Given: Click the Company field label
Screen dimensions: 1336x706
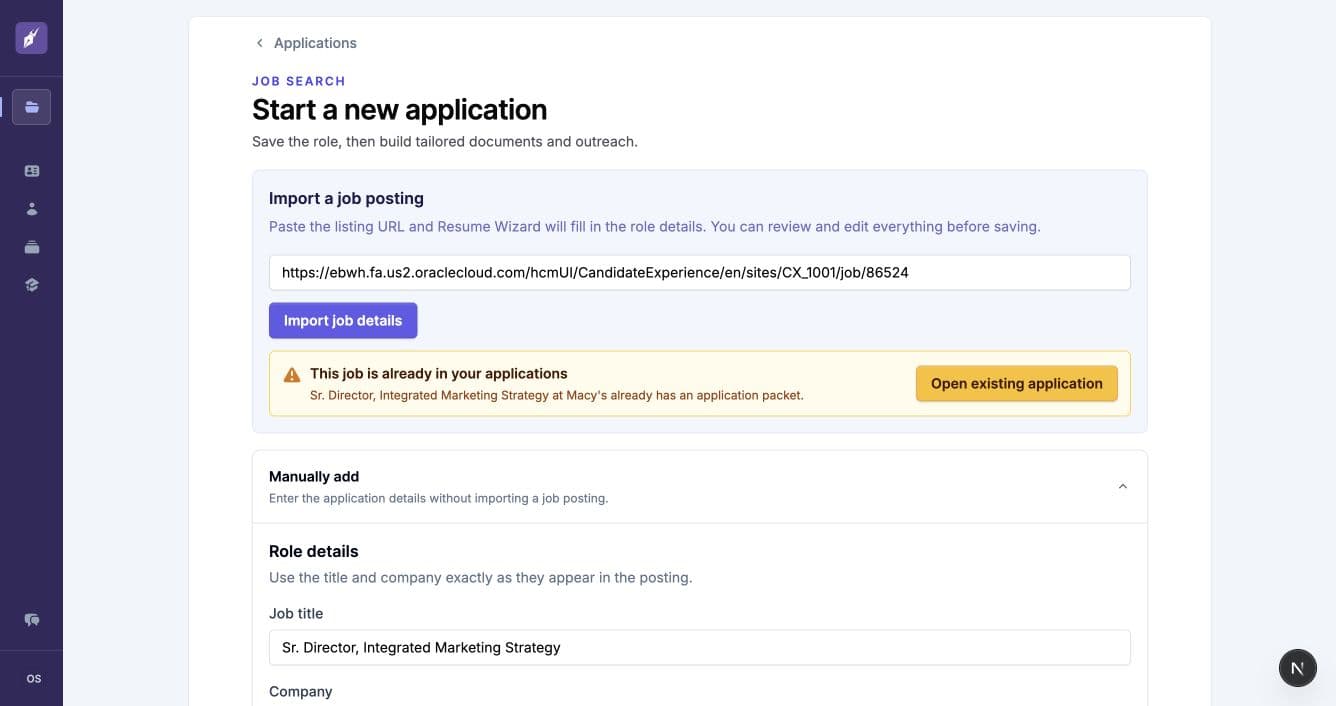Looking at the screenshot, I should pyautogui.click(x=300, y=691).
